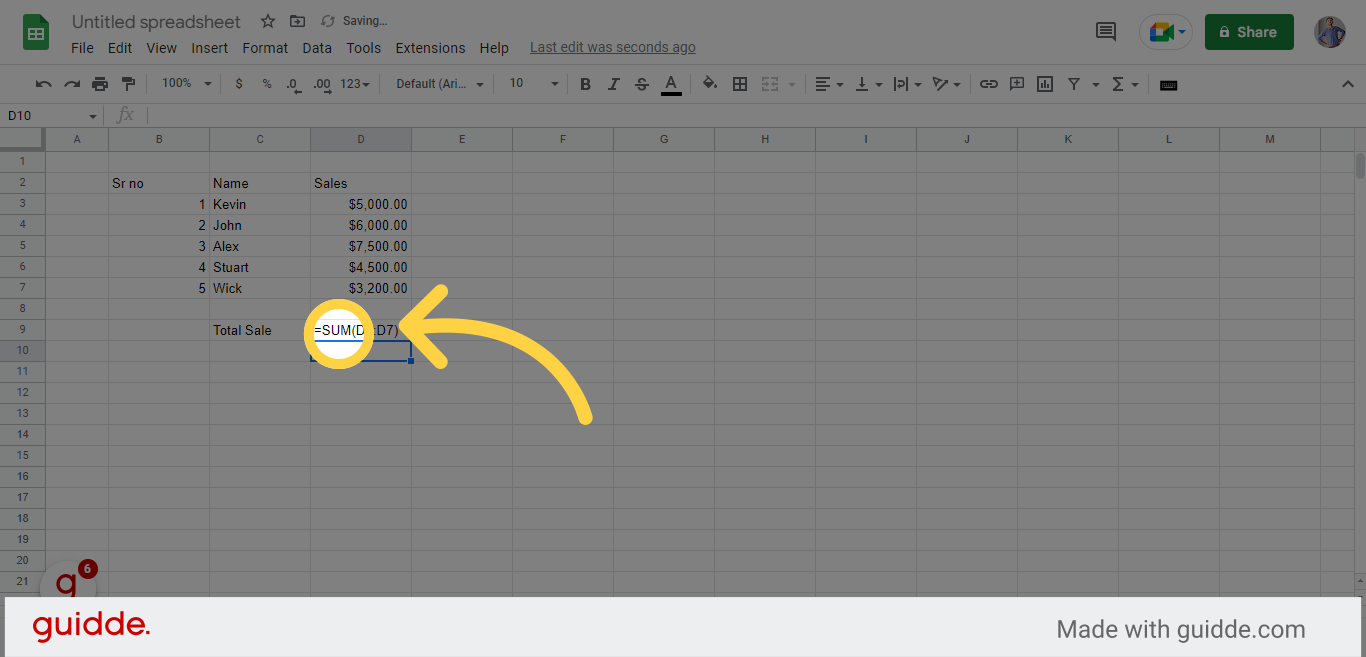Toggle strikethrough formatting
The width and height of the screenshot is (1366, 657).
(641, 84)
